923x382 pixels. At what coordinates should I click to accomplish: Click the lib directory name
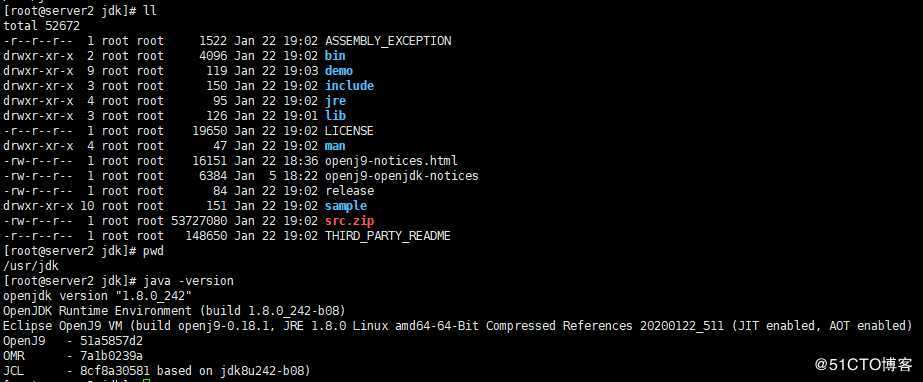point(335,116)
